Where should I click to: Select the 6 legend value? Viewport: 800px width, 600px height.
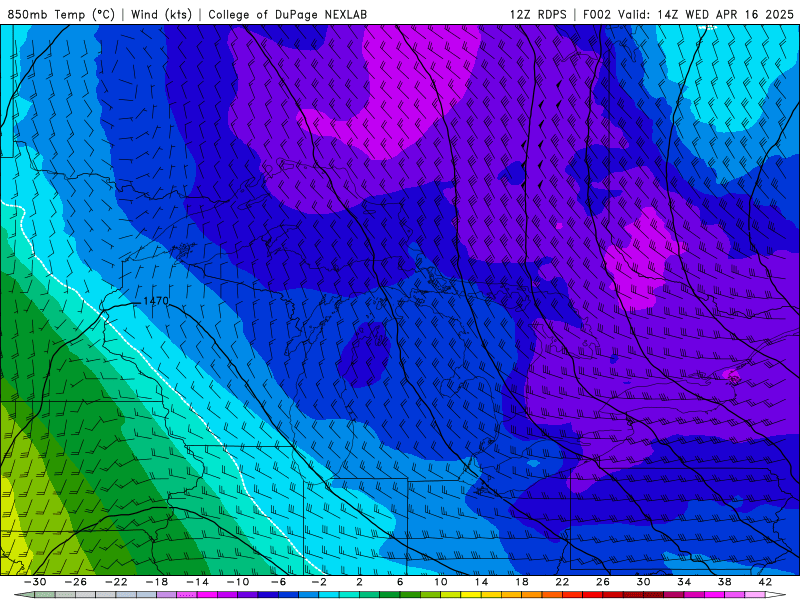[x=400, y=582]
